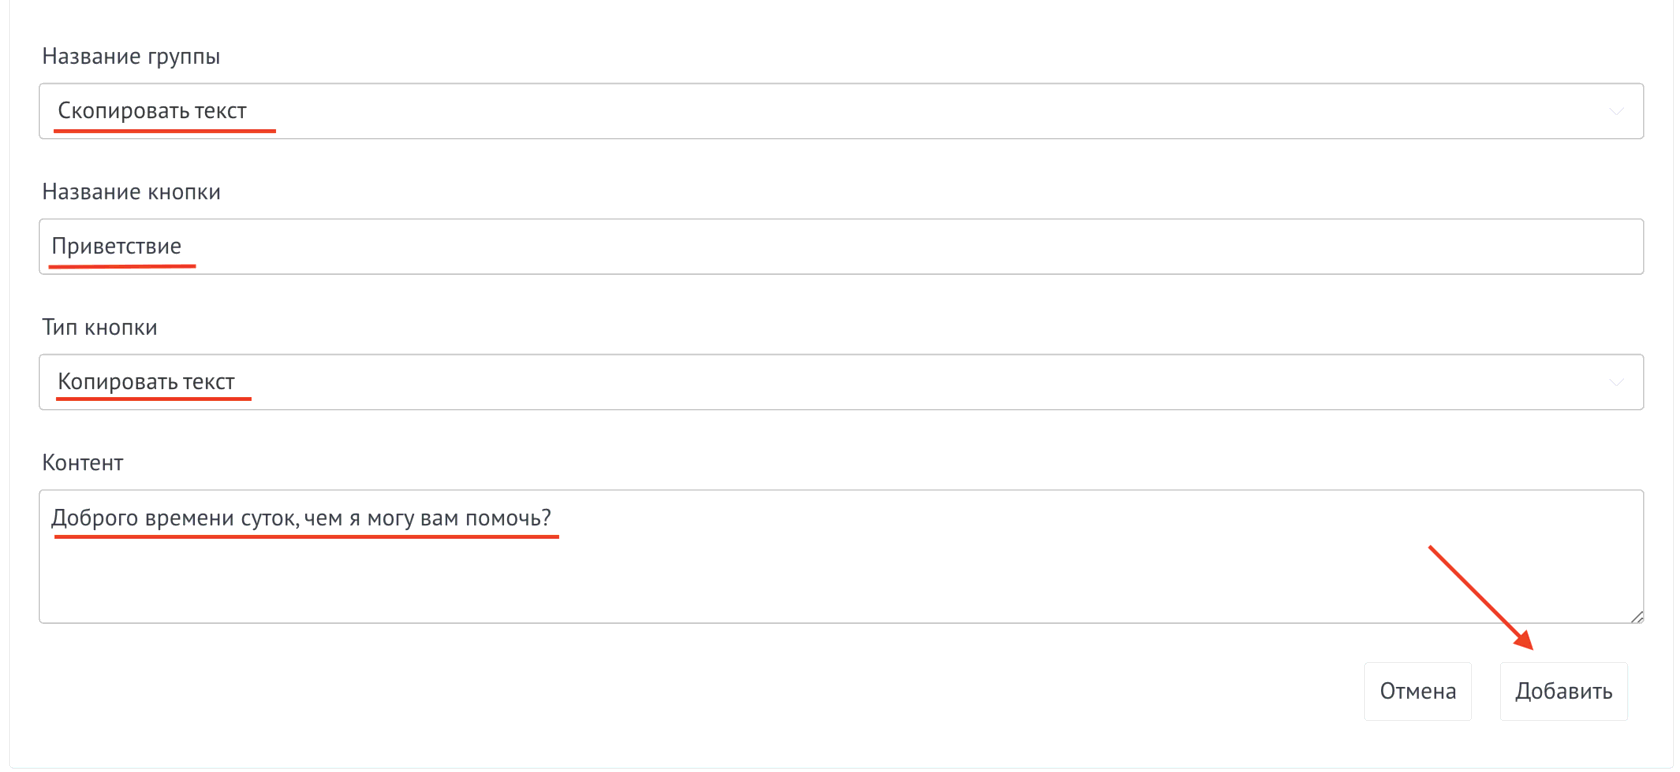Open the Тип кнопки dropdown arrow
This screenshot has height=772, width=1680.
pos(1616,382)
